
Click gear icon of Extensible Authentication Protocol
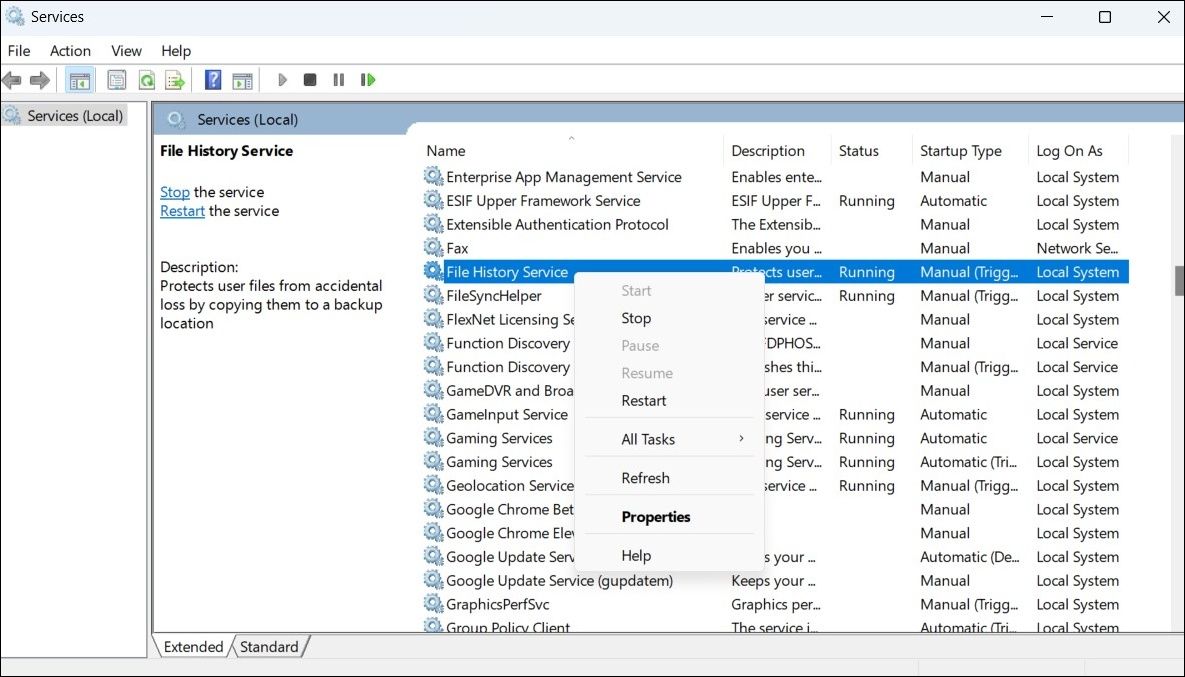coord(433,224)
